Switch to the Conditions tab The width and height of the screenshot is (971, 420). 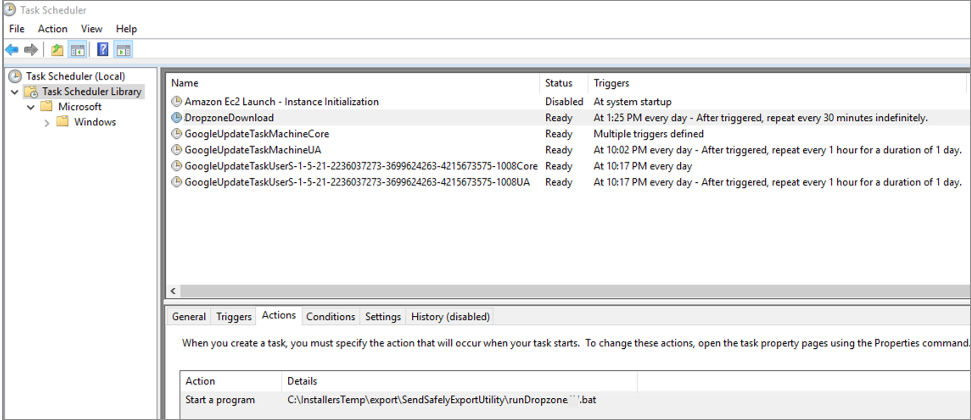click(331, 317)
